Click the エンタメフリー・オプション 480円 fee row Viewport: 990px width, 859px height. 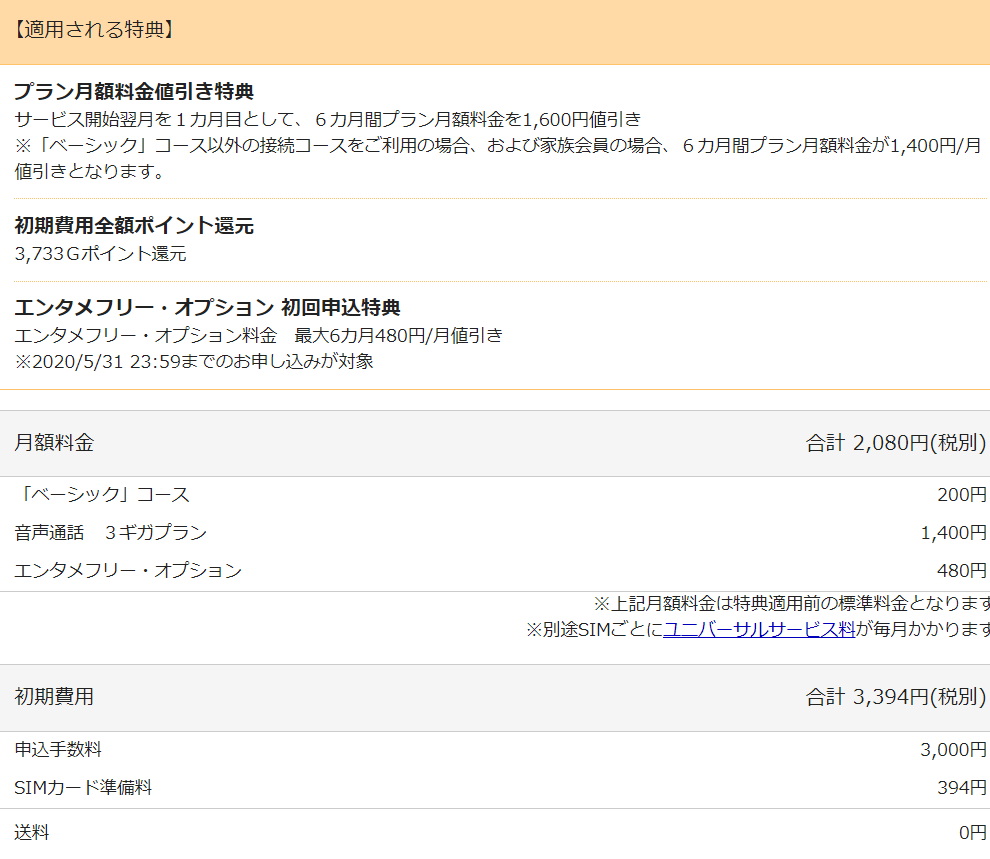click(495, 571)
